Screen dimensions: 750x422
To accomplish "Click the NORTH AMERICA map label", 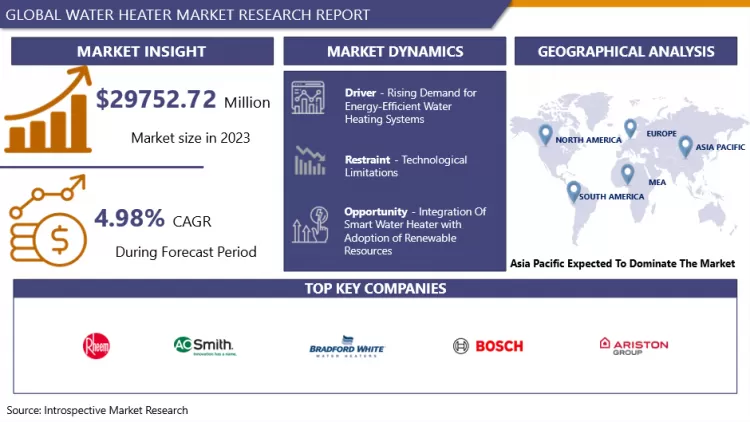I will click(x=588, y=140).
